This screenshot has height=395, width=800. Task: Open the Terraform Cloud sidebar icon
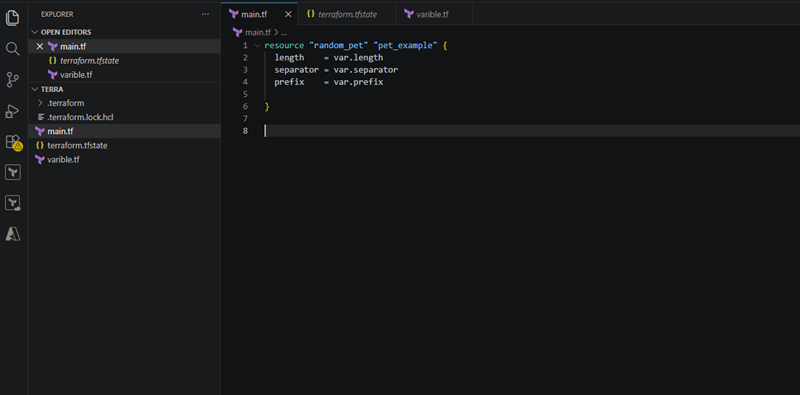pyautogui.click(x=13, y=203)
